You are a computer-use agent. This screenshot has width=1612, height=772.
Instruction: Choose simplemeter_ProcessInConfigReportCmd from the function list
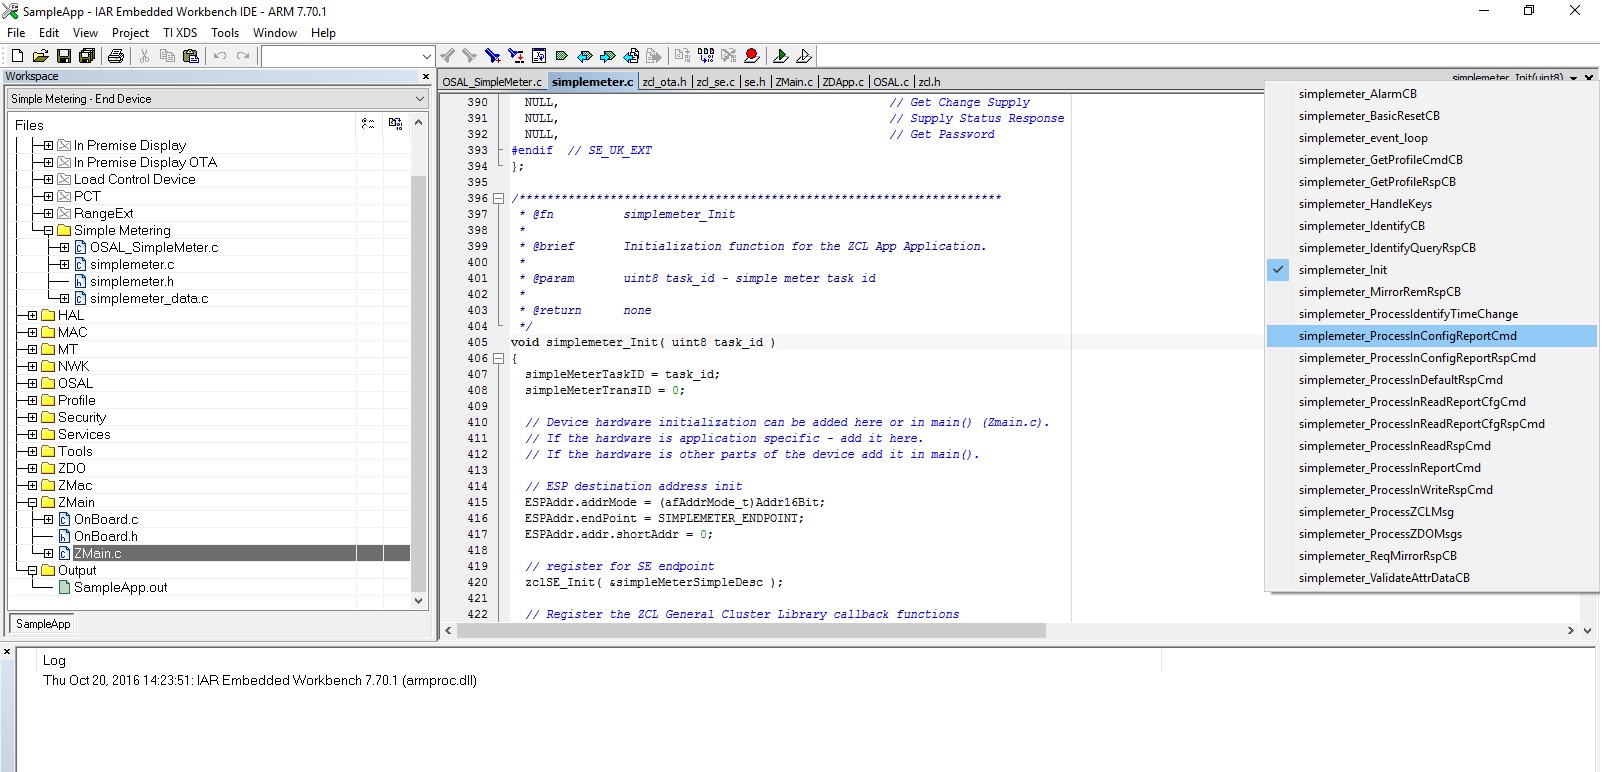pos(1407,336)
